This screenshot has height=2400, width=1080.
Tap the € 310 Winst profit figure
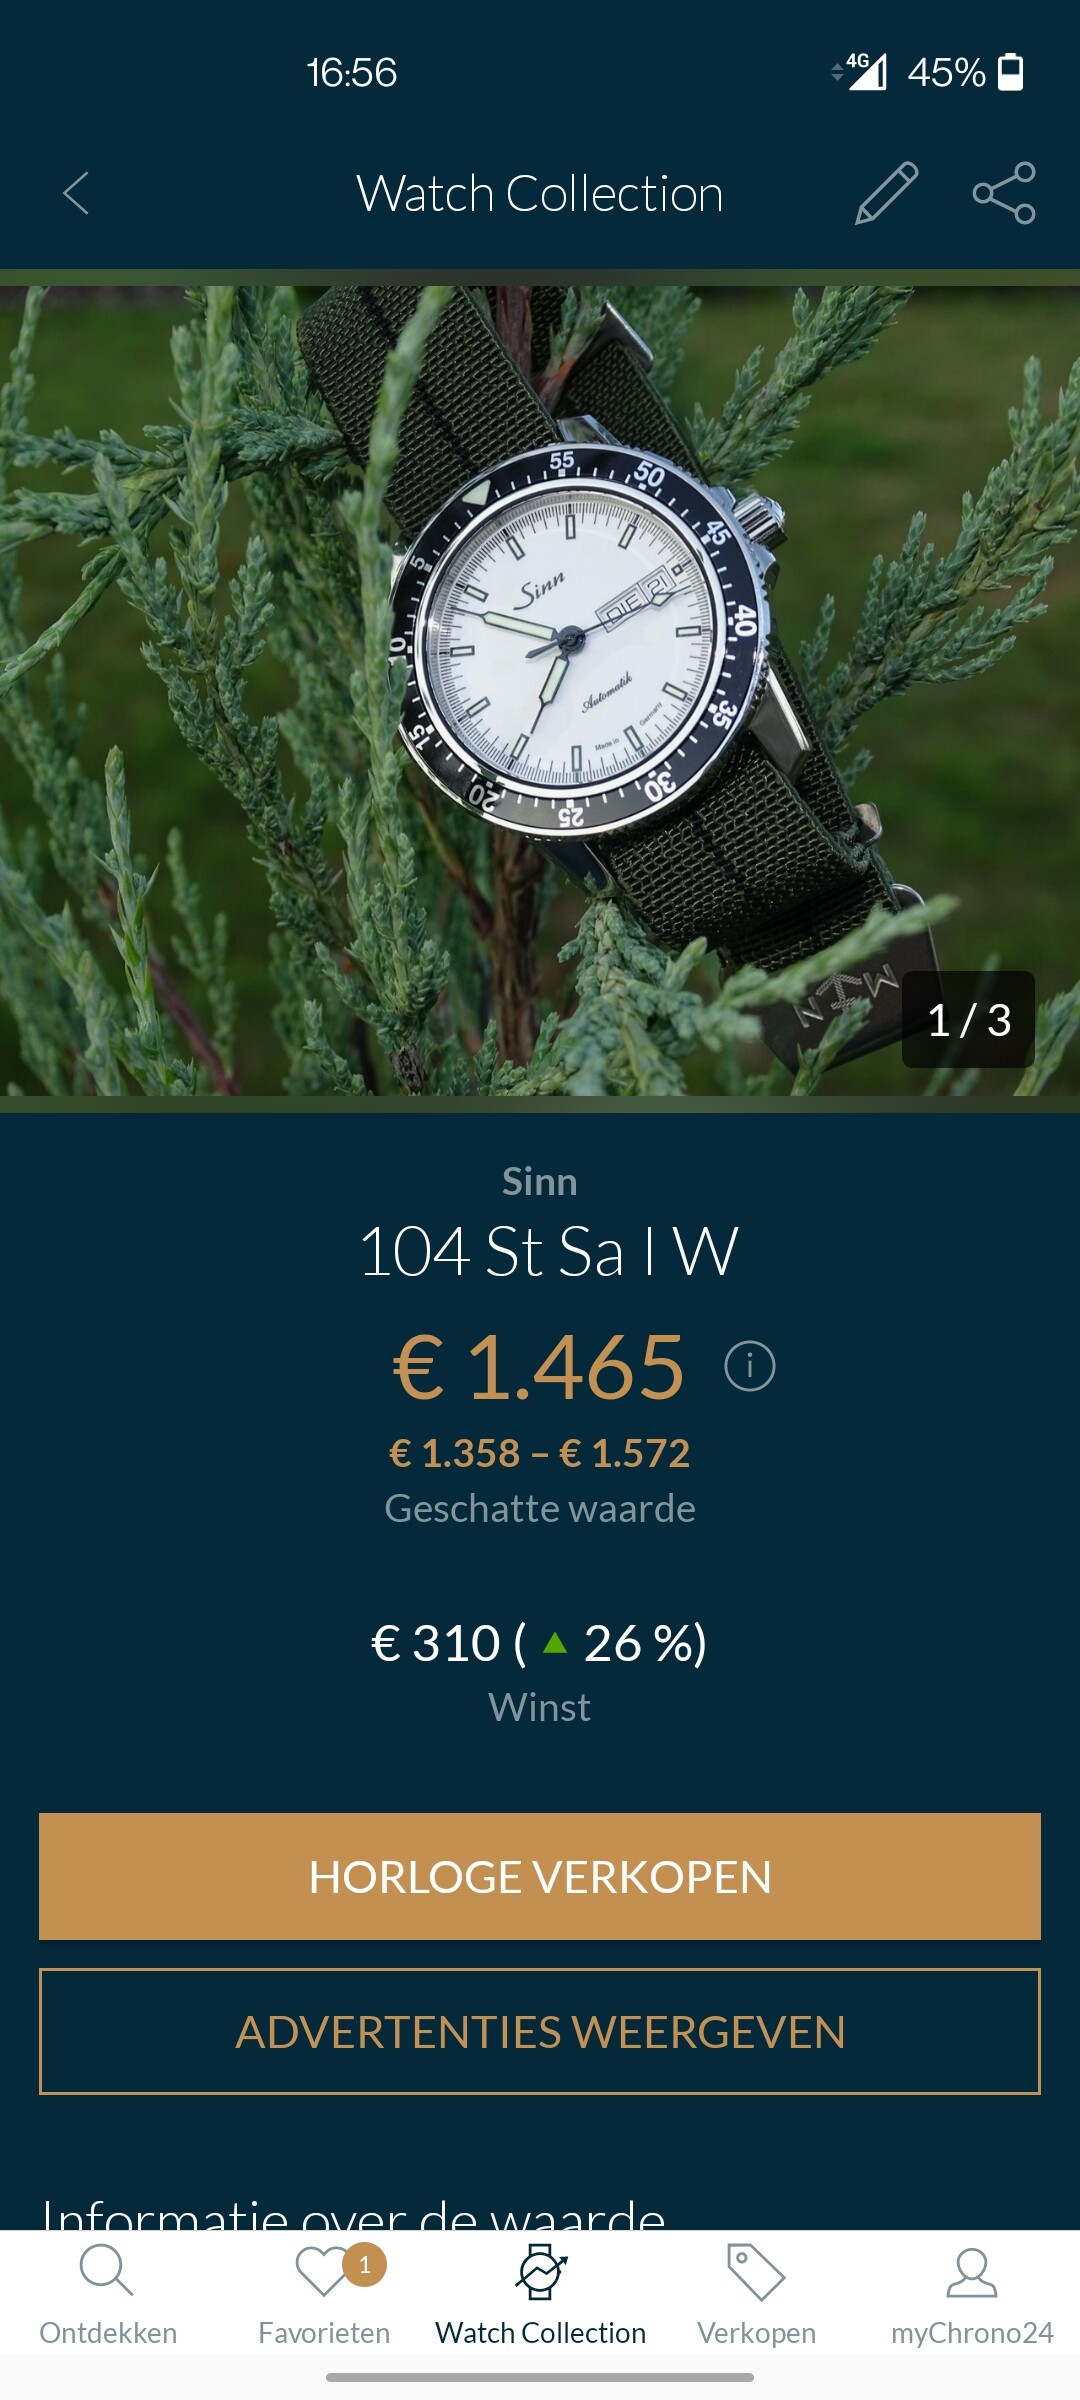(x=539, y=1643)
